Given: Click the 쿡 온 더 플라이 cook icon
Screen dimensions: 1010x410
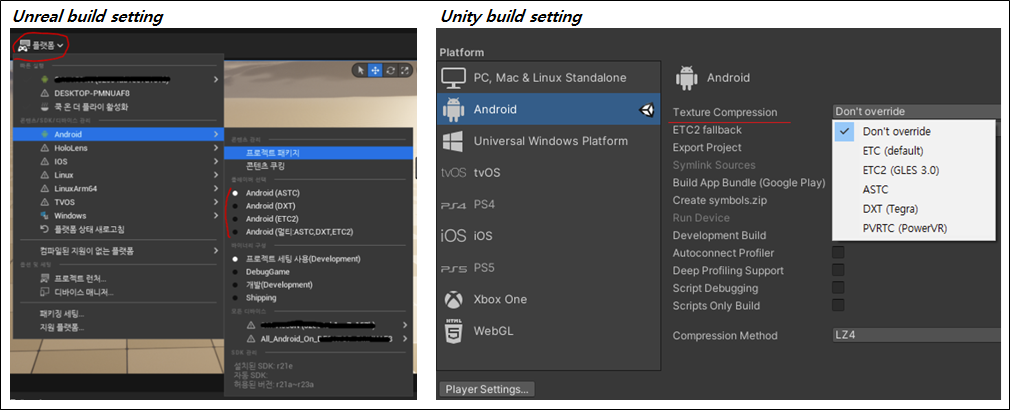Looking at the screenshot, I should pyautogui.click(x=44, y=107).
